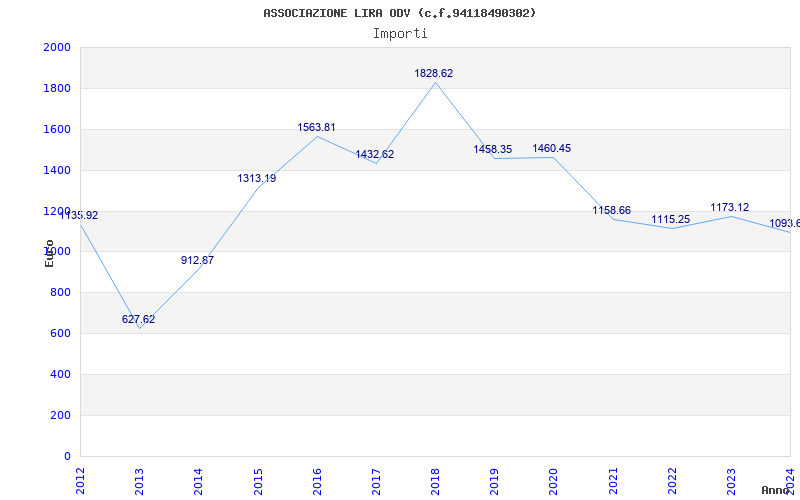
Task: Select the 1115.25 data label
Action: pyautogui.click(x=671, y=219)
